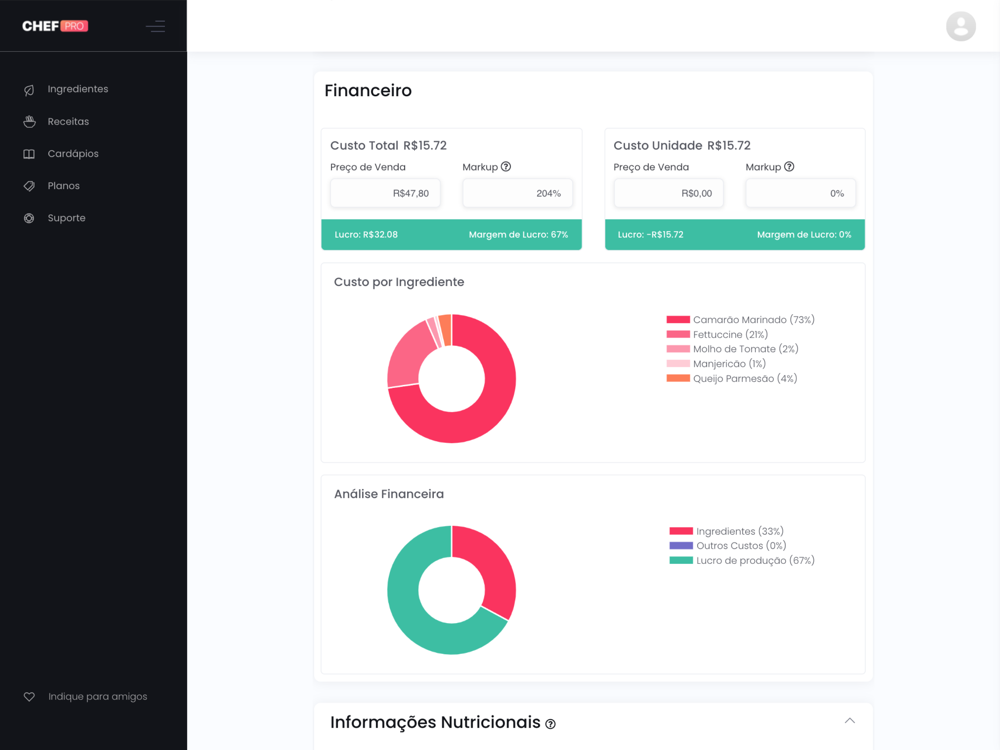Collapse the sidebar with the hamburger toggle
This screenshot has height=750, width=1000.
[156, 26]
